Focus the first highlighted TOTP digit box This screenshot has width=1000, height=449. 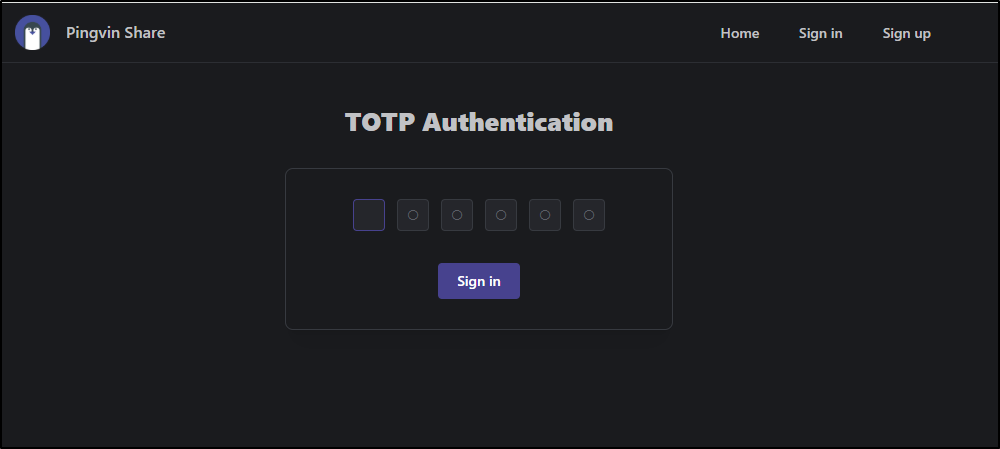(x=369, y=215)
